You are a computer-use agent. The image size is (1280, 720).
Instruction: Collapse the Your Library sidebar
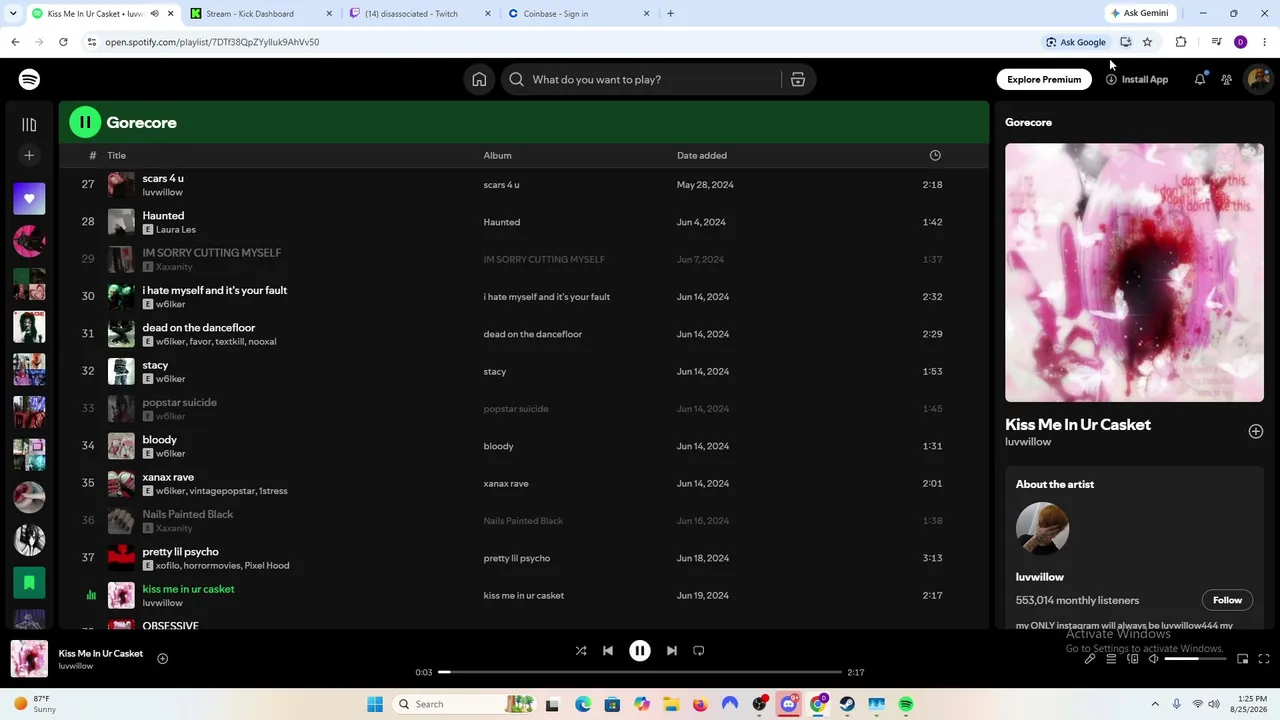29,125
